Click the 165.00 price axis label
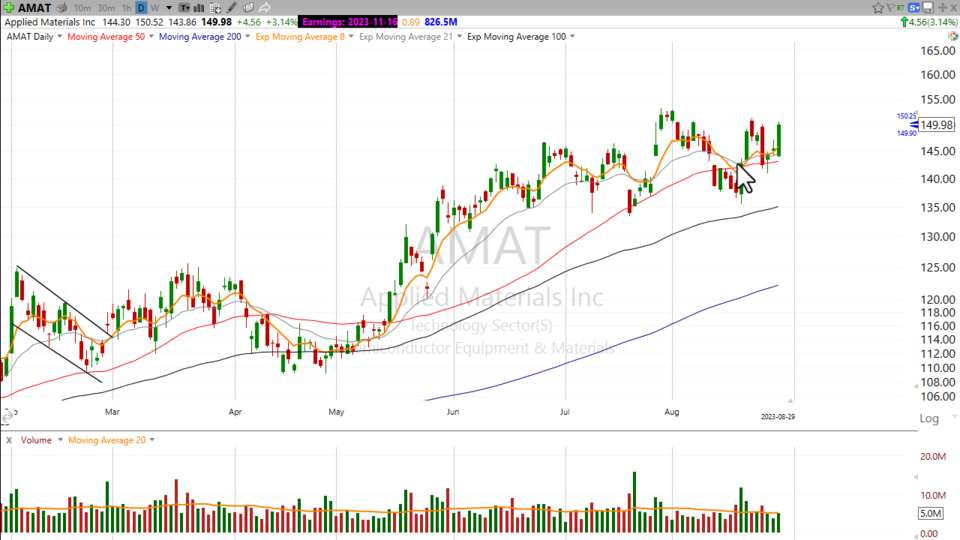Viewport: 960px width, 540px height. point(938,51)
